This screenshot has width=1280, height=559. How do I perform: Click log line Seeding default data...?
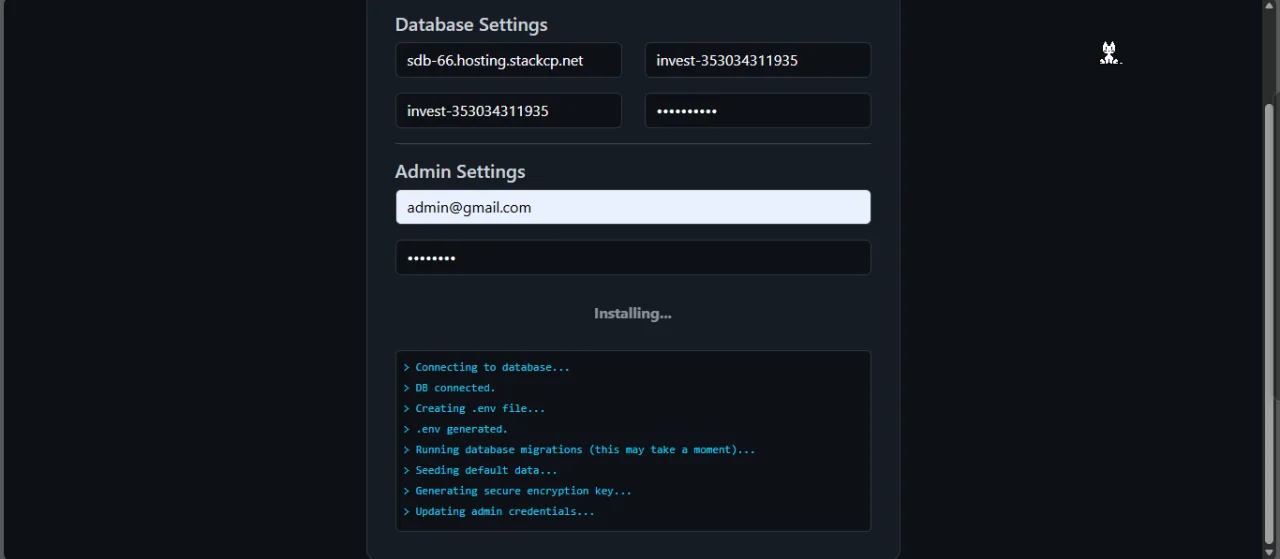click(480, 470)
